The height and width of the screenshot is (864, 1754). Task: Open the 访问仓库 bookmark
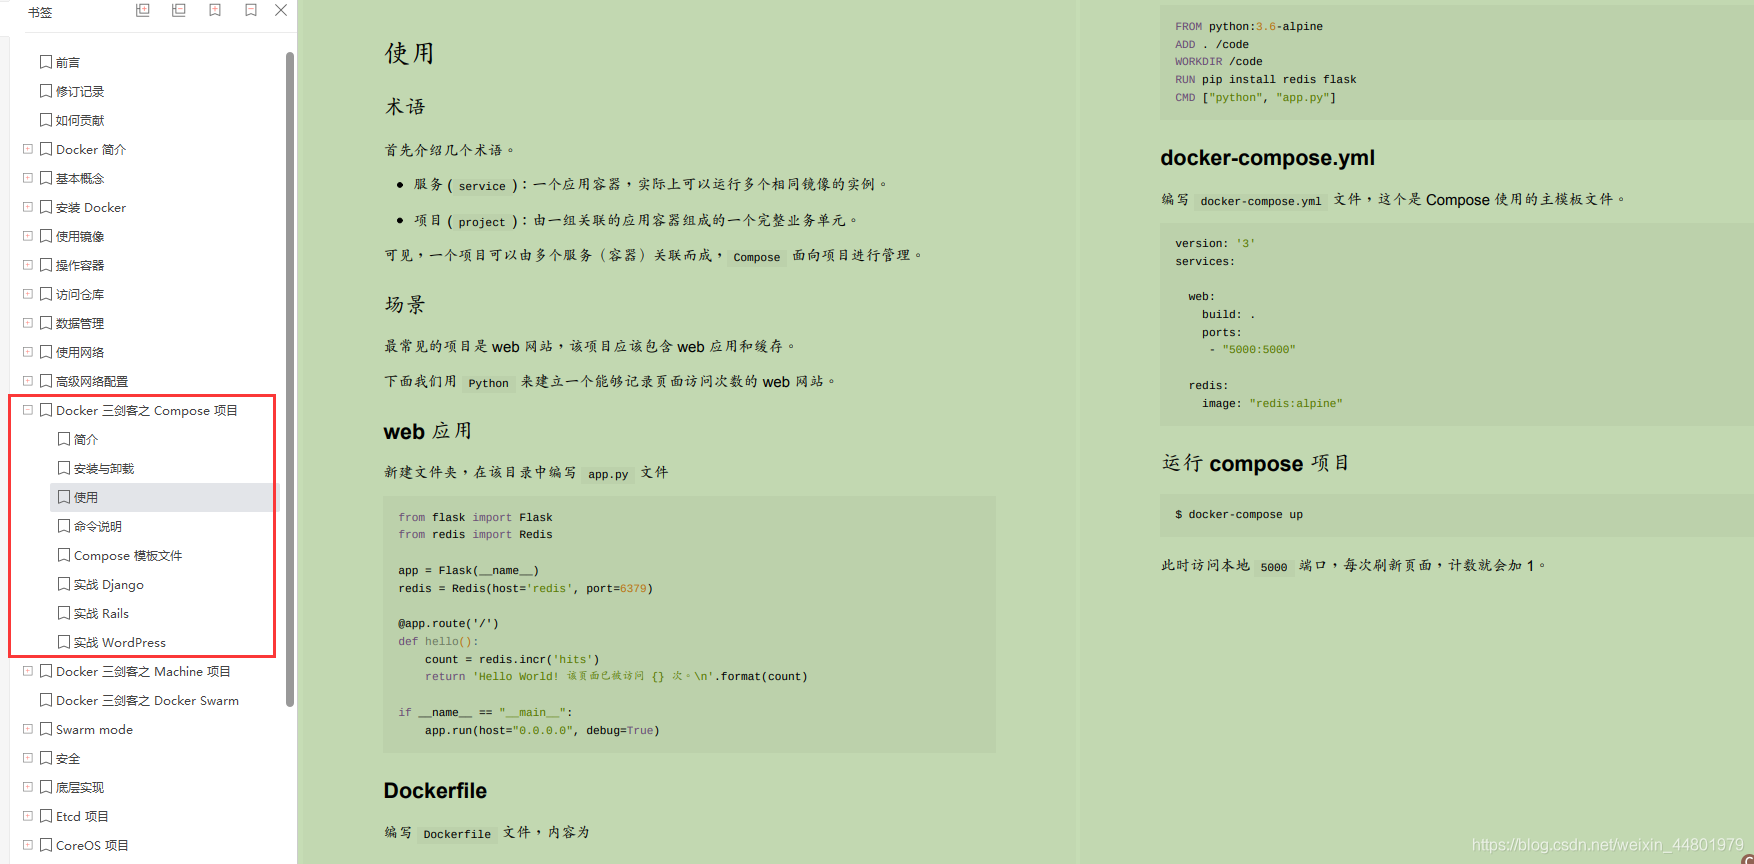80,294
